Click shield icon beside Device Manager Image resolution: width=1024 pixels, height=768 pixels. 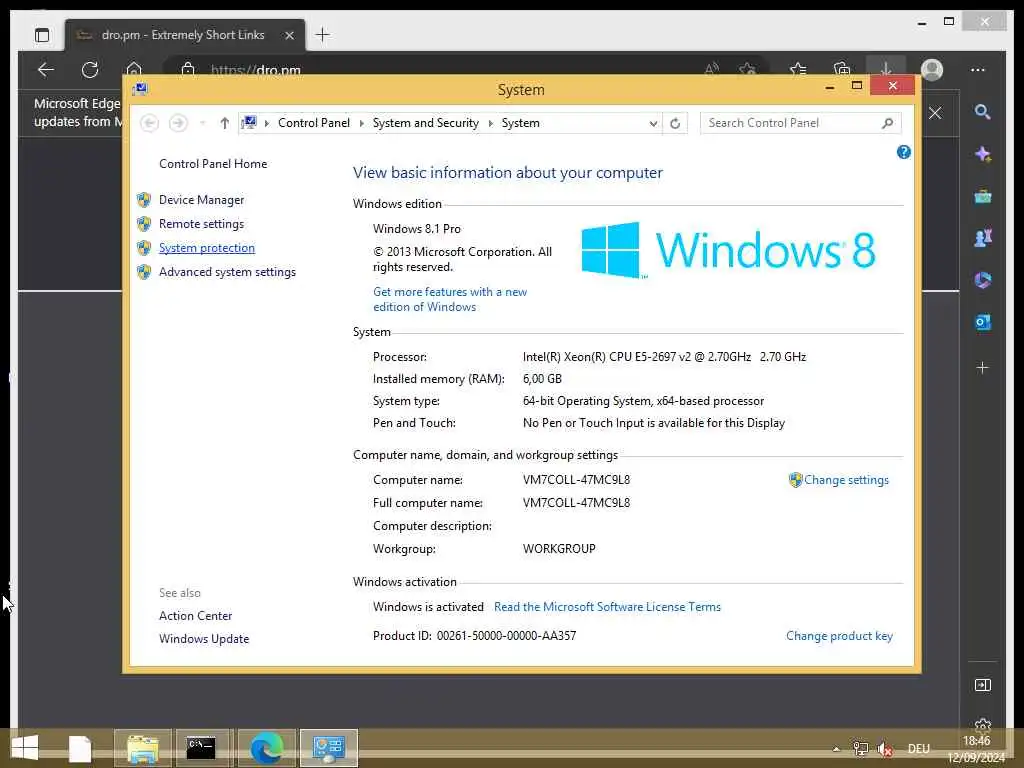pos(144,200)
